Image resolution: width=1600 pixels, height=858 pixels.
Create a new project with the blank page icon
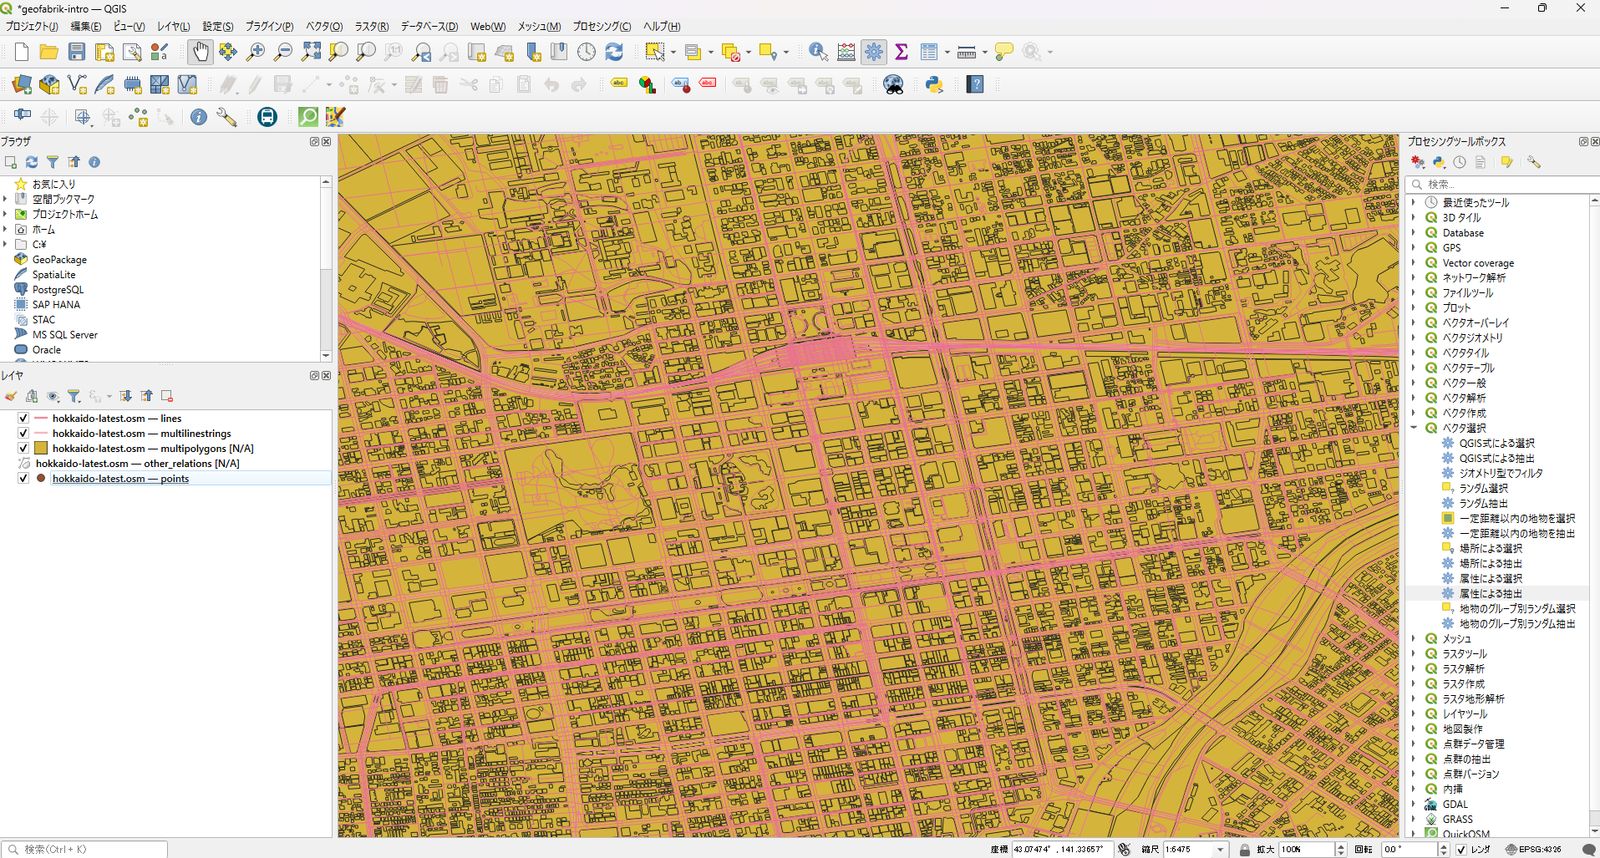click(21, 52)
